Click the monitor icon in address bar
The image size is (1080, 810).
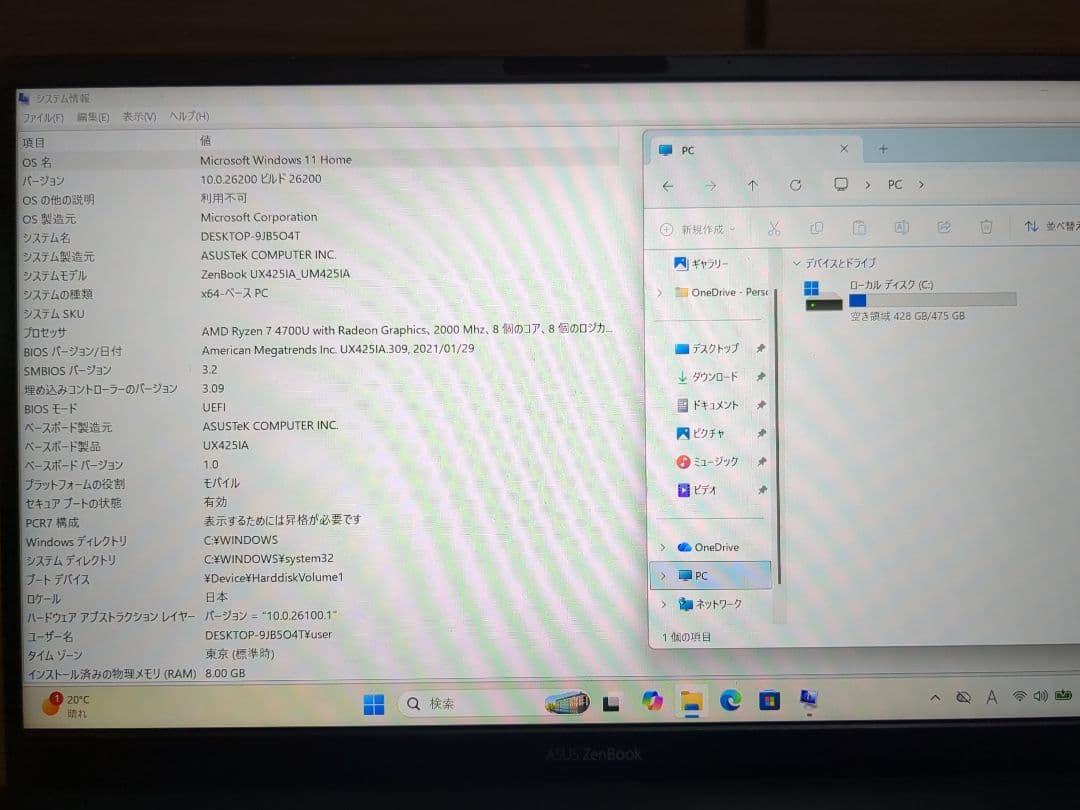(x=840, y=184)
